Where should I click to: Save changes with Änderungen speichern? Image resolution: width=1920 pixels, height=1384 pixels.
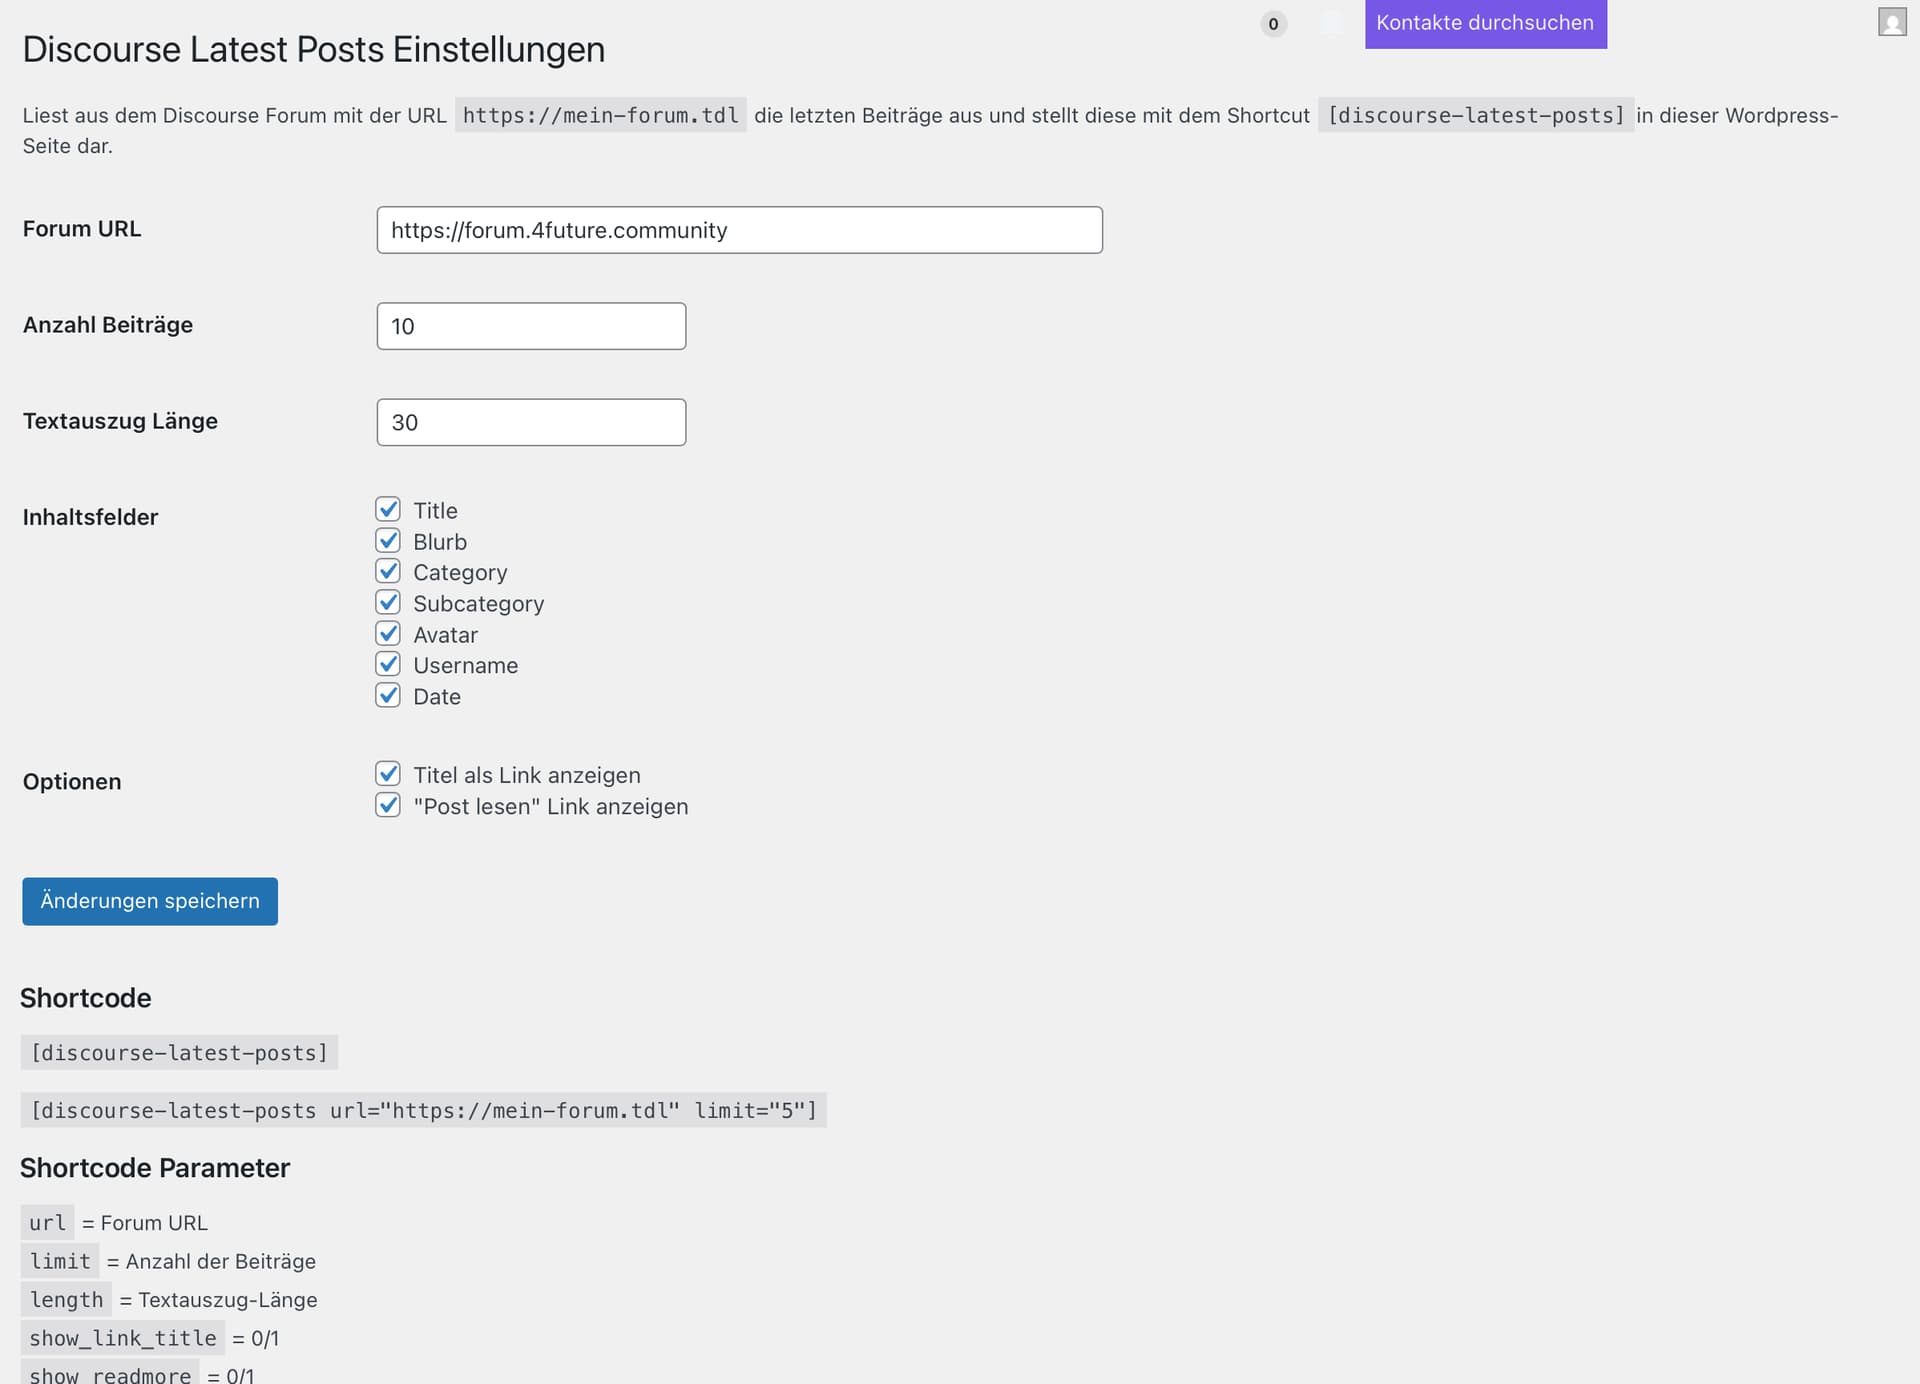click(150, 901)
